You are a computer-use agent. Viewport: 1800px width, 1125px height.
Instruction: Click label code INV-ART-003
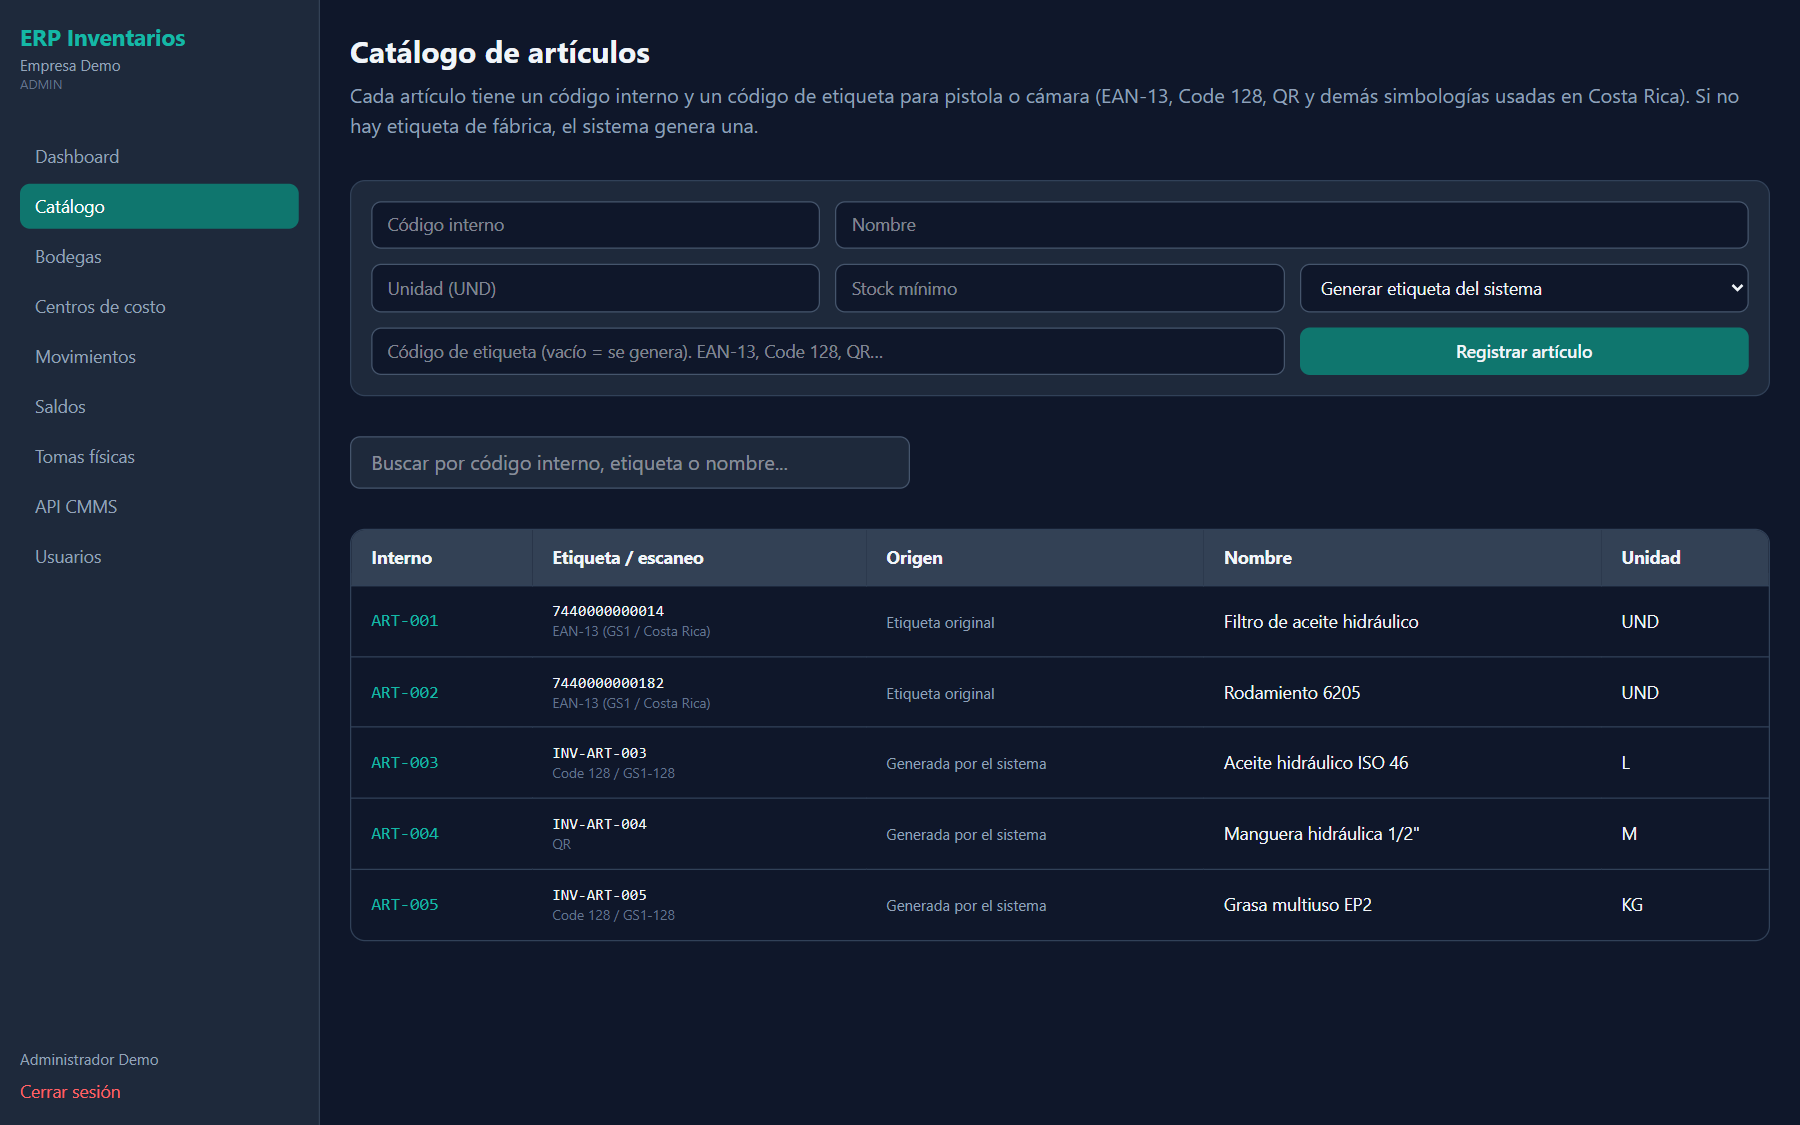point(599,753)
